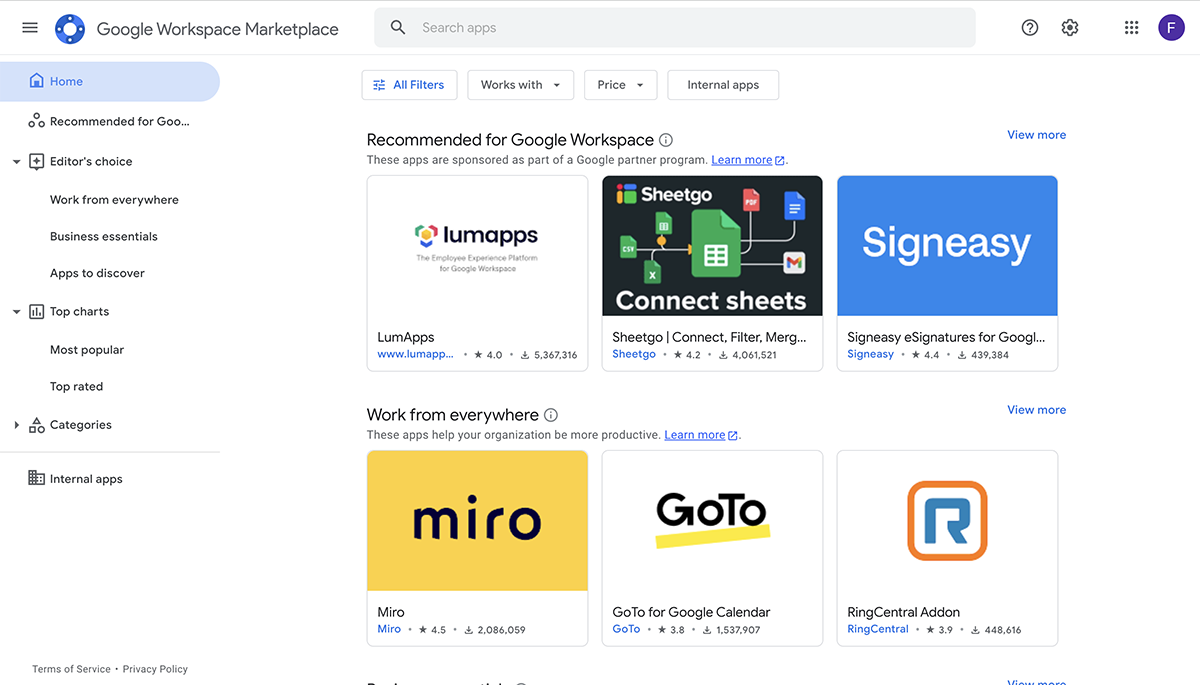Click the GoTo developer link
Viewport: 1200px width, 685px height.
(x=626, y=629)
